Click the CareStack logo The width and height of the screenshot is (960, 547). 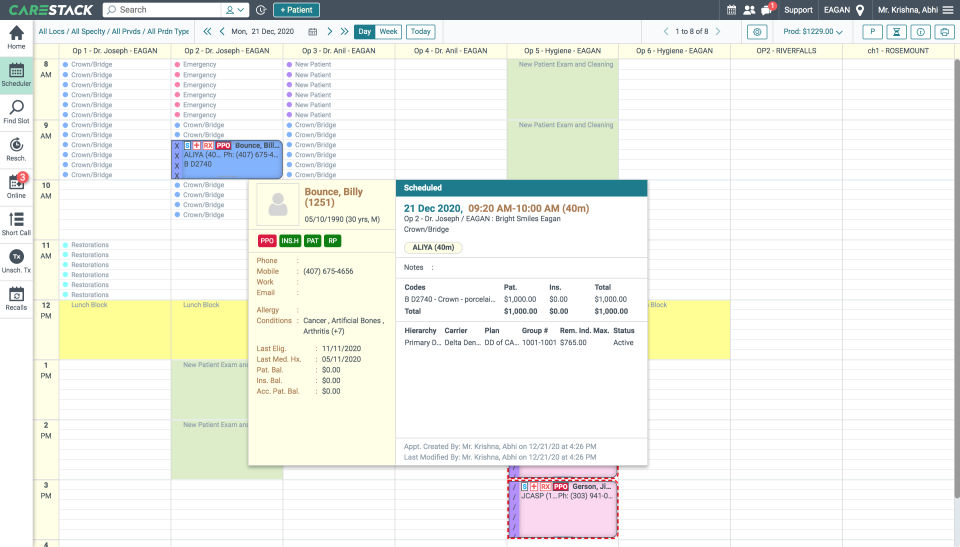[51, 10]
